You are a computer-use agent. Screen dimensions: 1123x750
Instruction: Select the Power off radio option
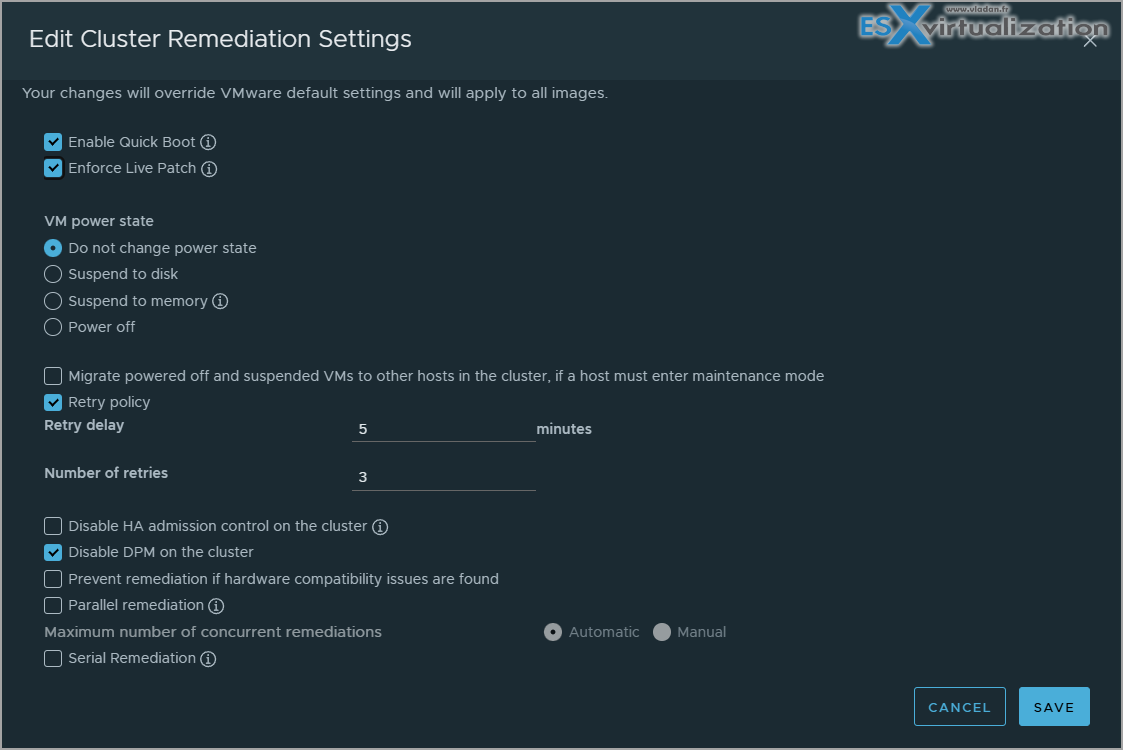(x=53, y=327)
